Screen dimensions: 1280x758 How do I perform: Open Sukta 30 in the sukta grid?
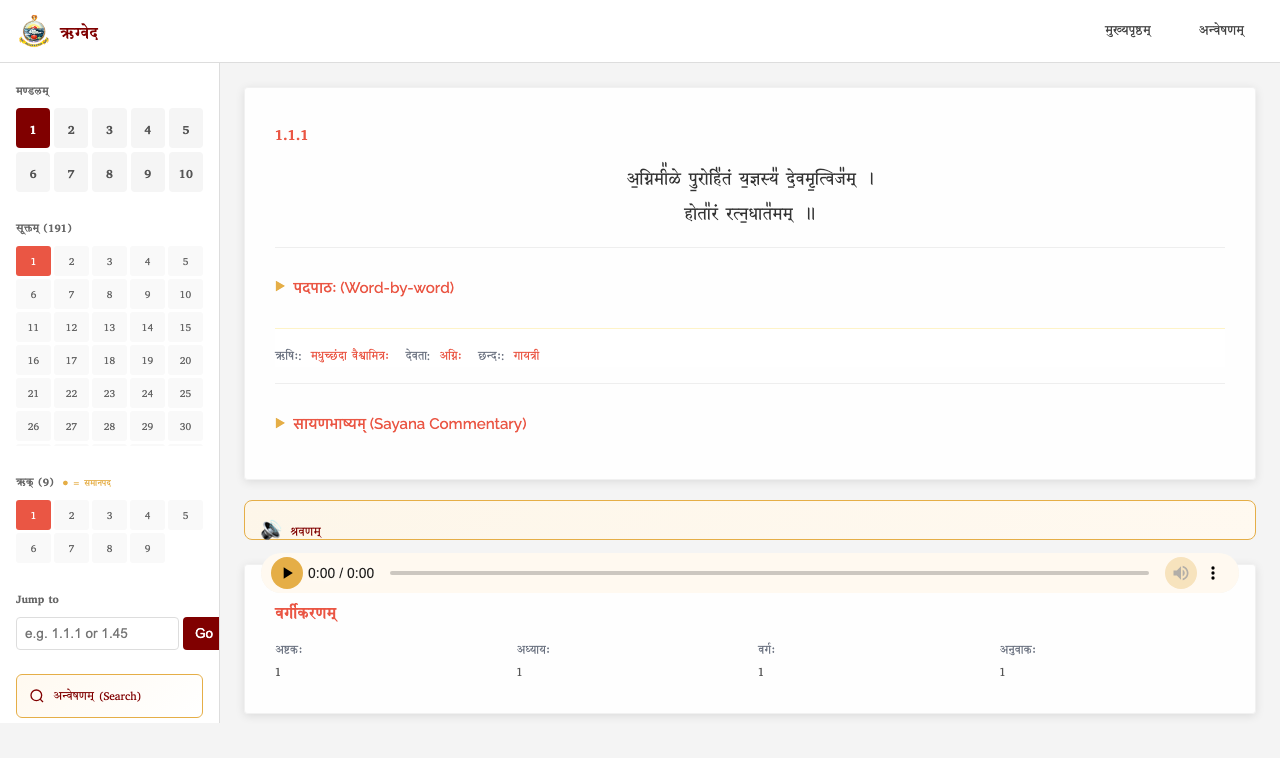186,426
